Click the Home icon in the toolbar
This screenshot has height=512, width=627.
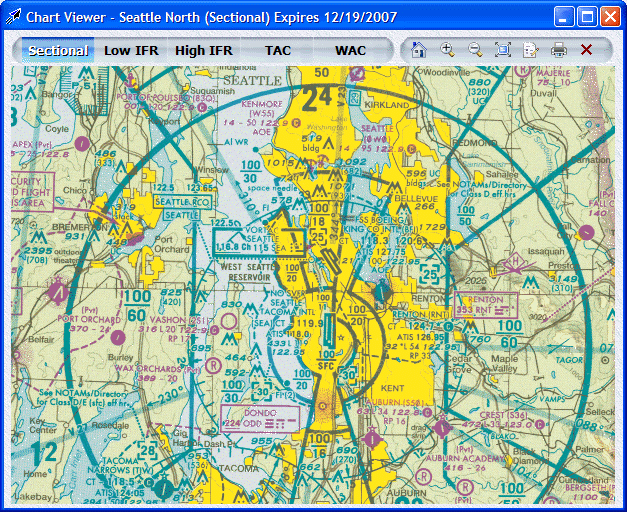[418, 50]
